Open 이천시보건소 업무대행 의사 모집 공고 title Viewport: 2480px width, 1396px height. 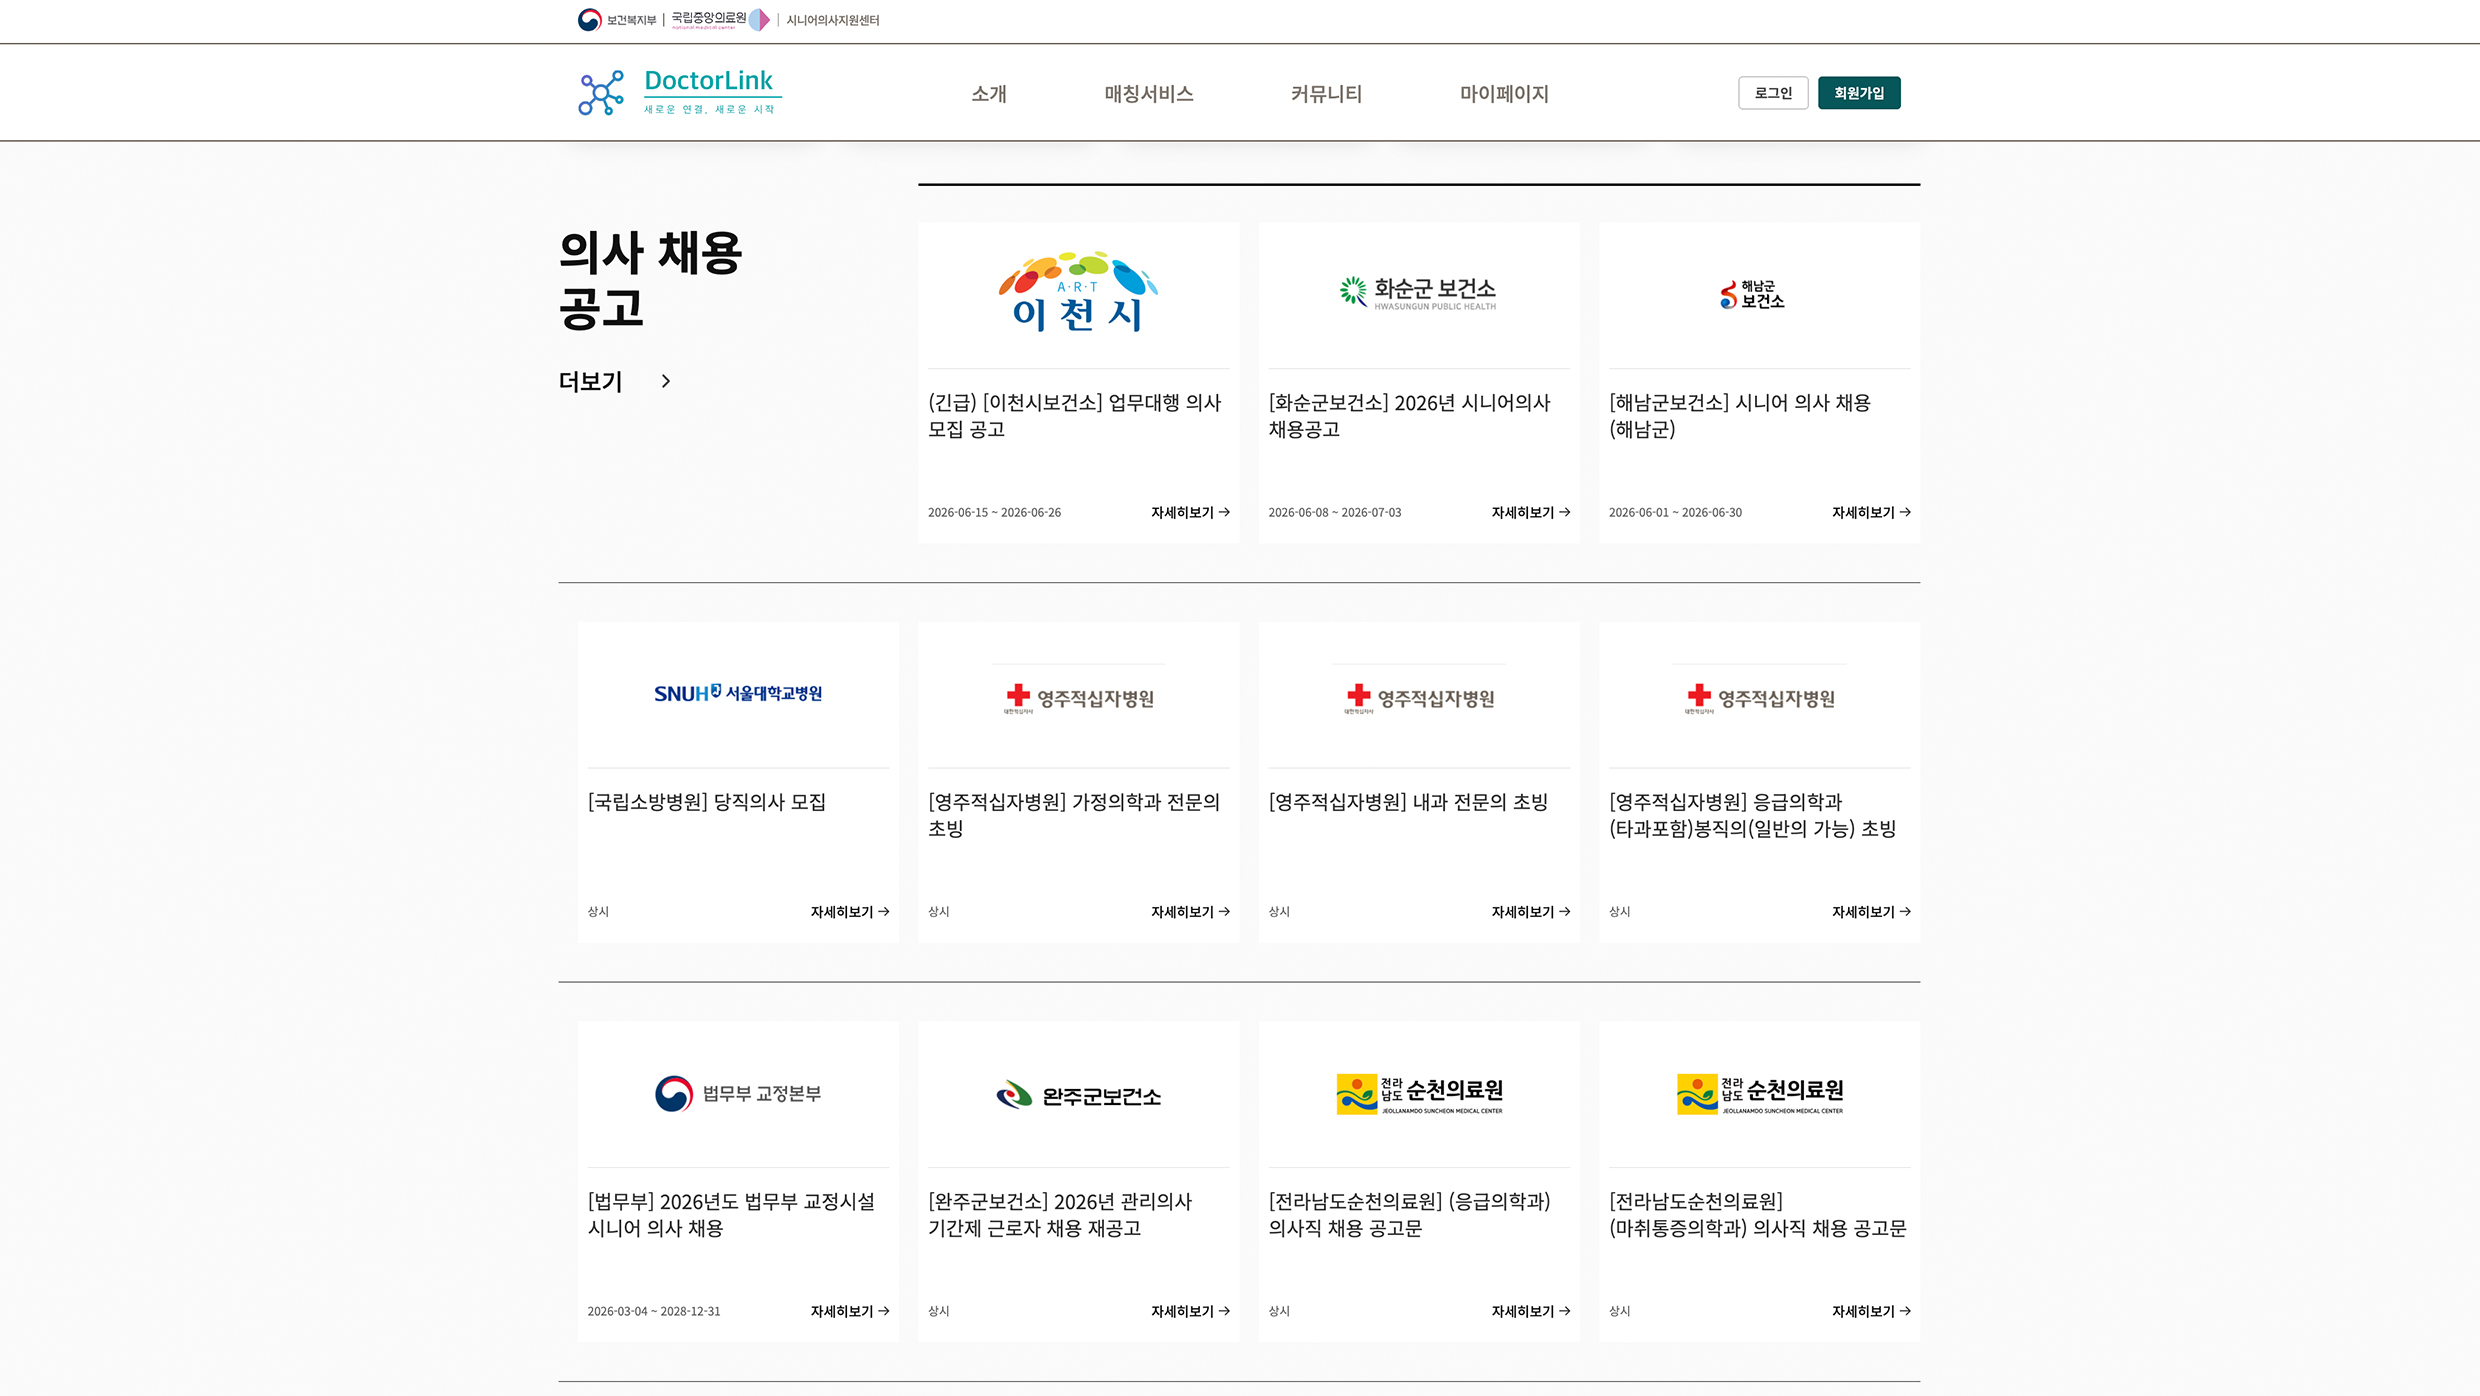coord(1075,416)
